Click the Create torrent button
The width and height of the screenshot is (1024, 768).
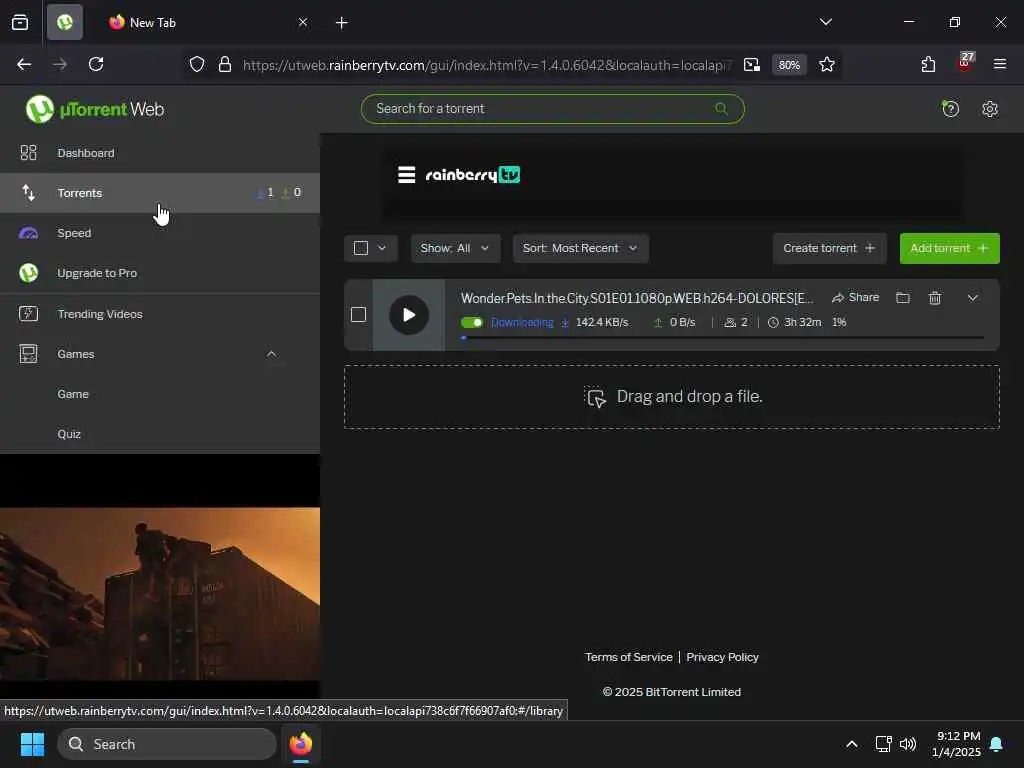point(829,248)
